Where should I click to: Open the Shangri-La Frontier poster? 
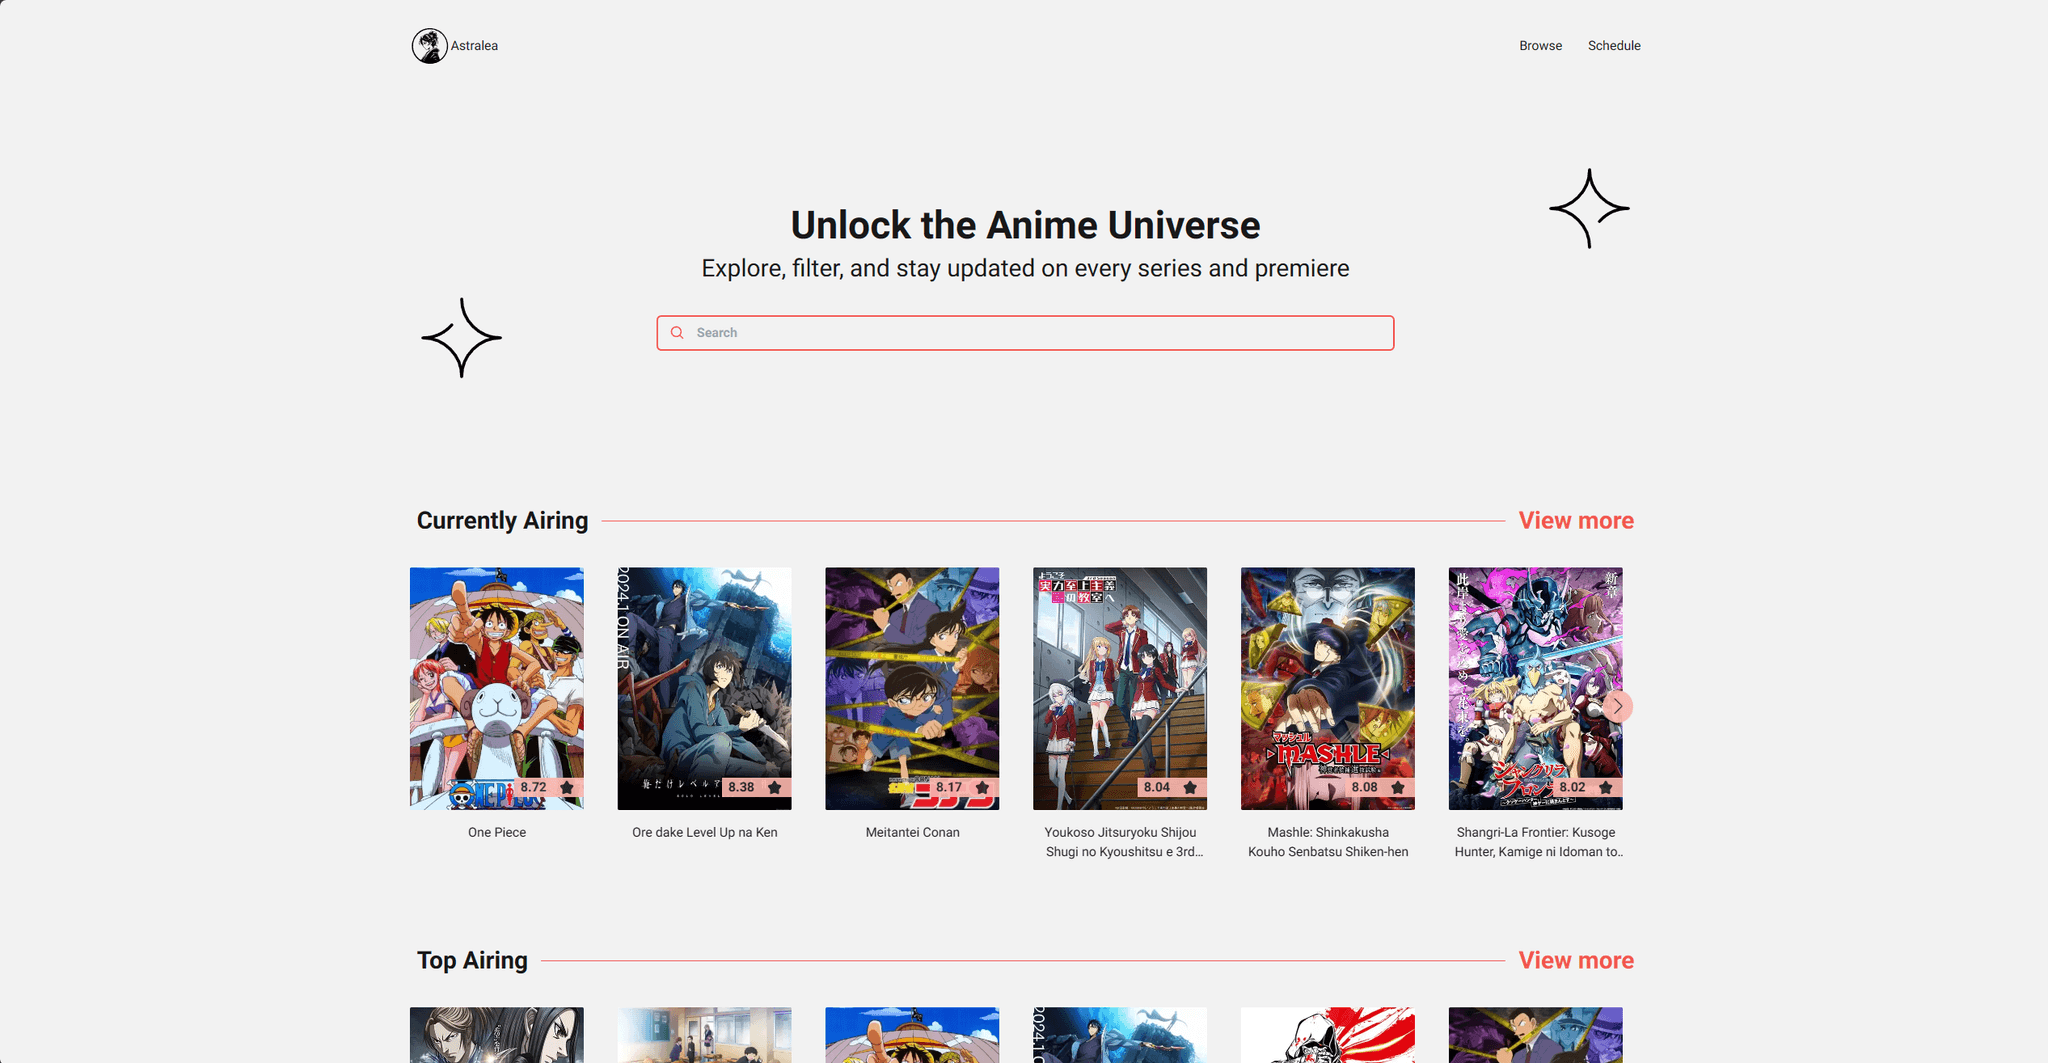pos(1536,689)
